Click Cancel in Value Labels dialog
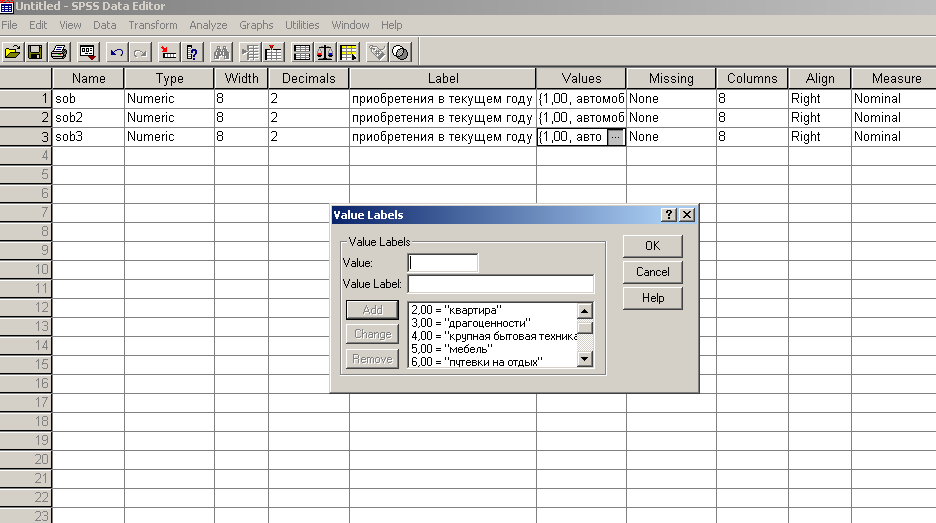936x523 pixels. pos(652,272)
